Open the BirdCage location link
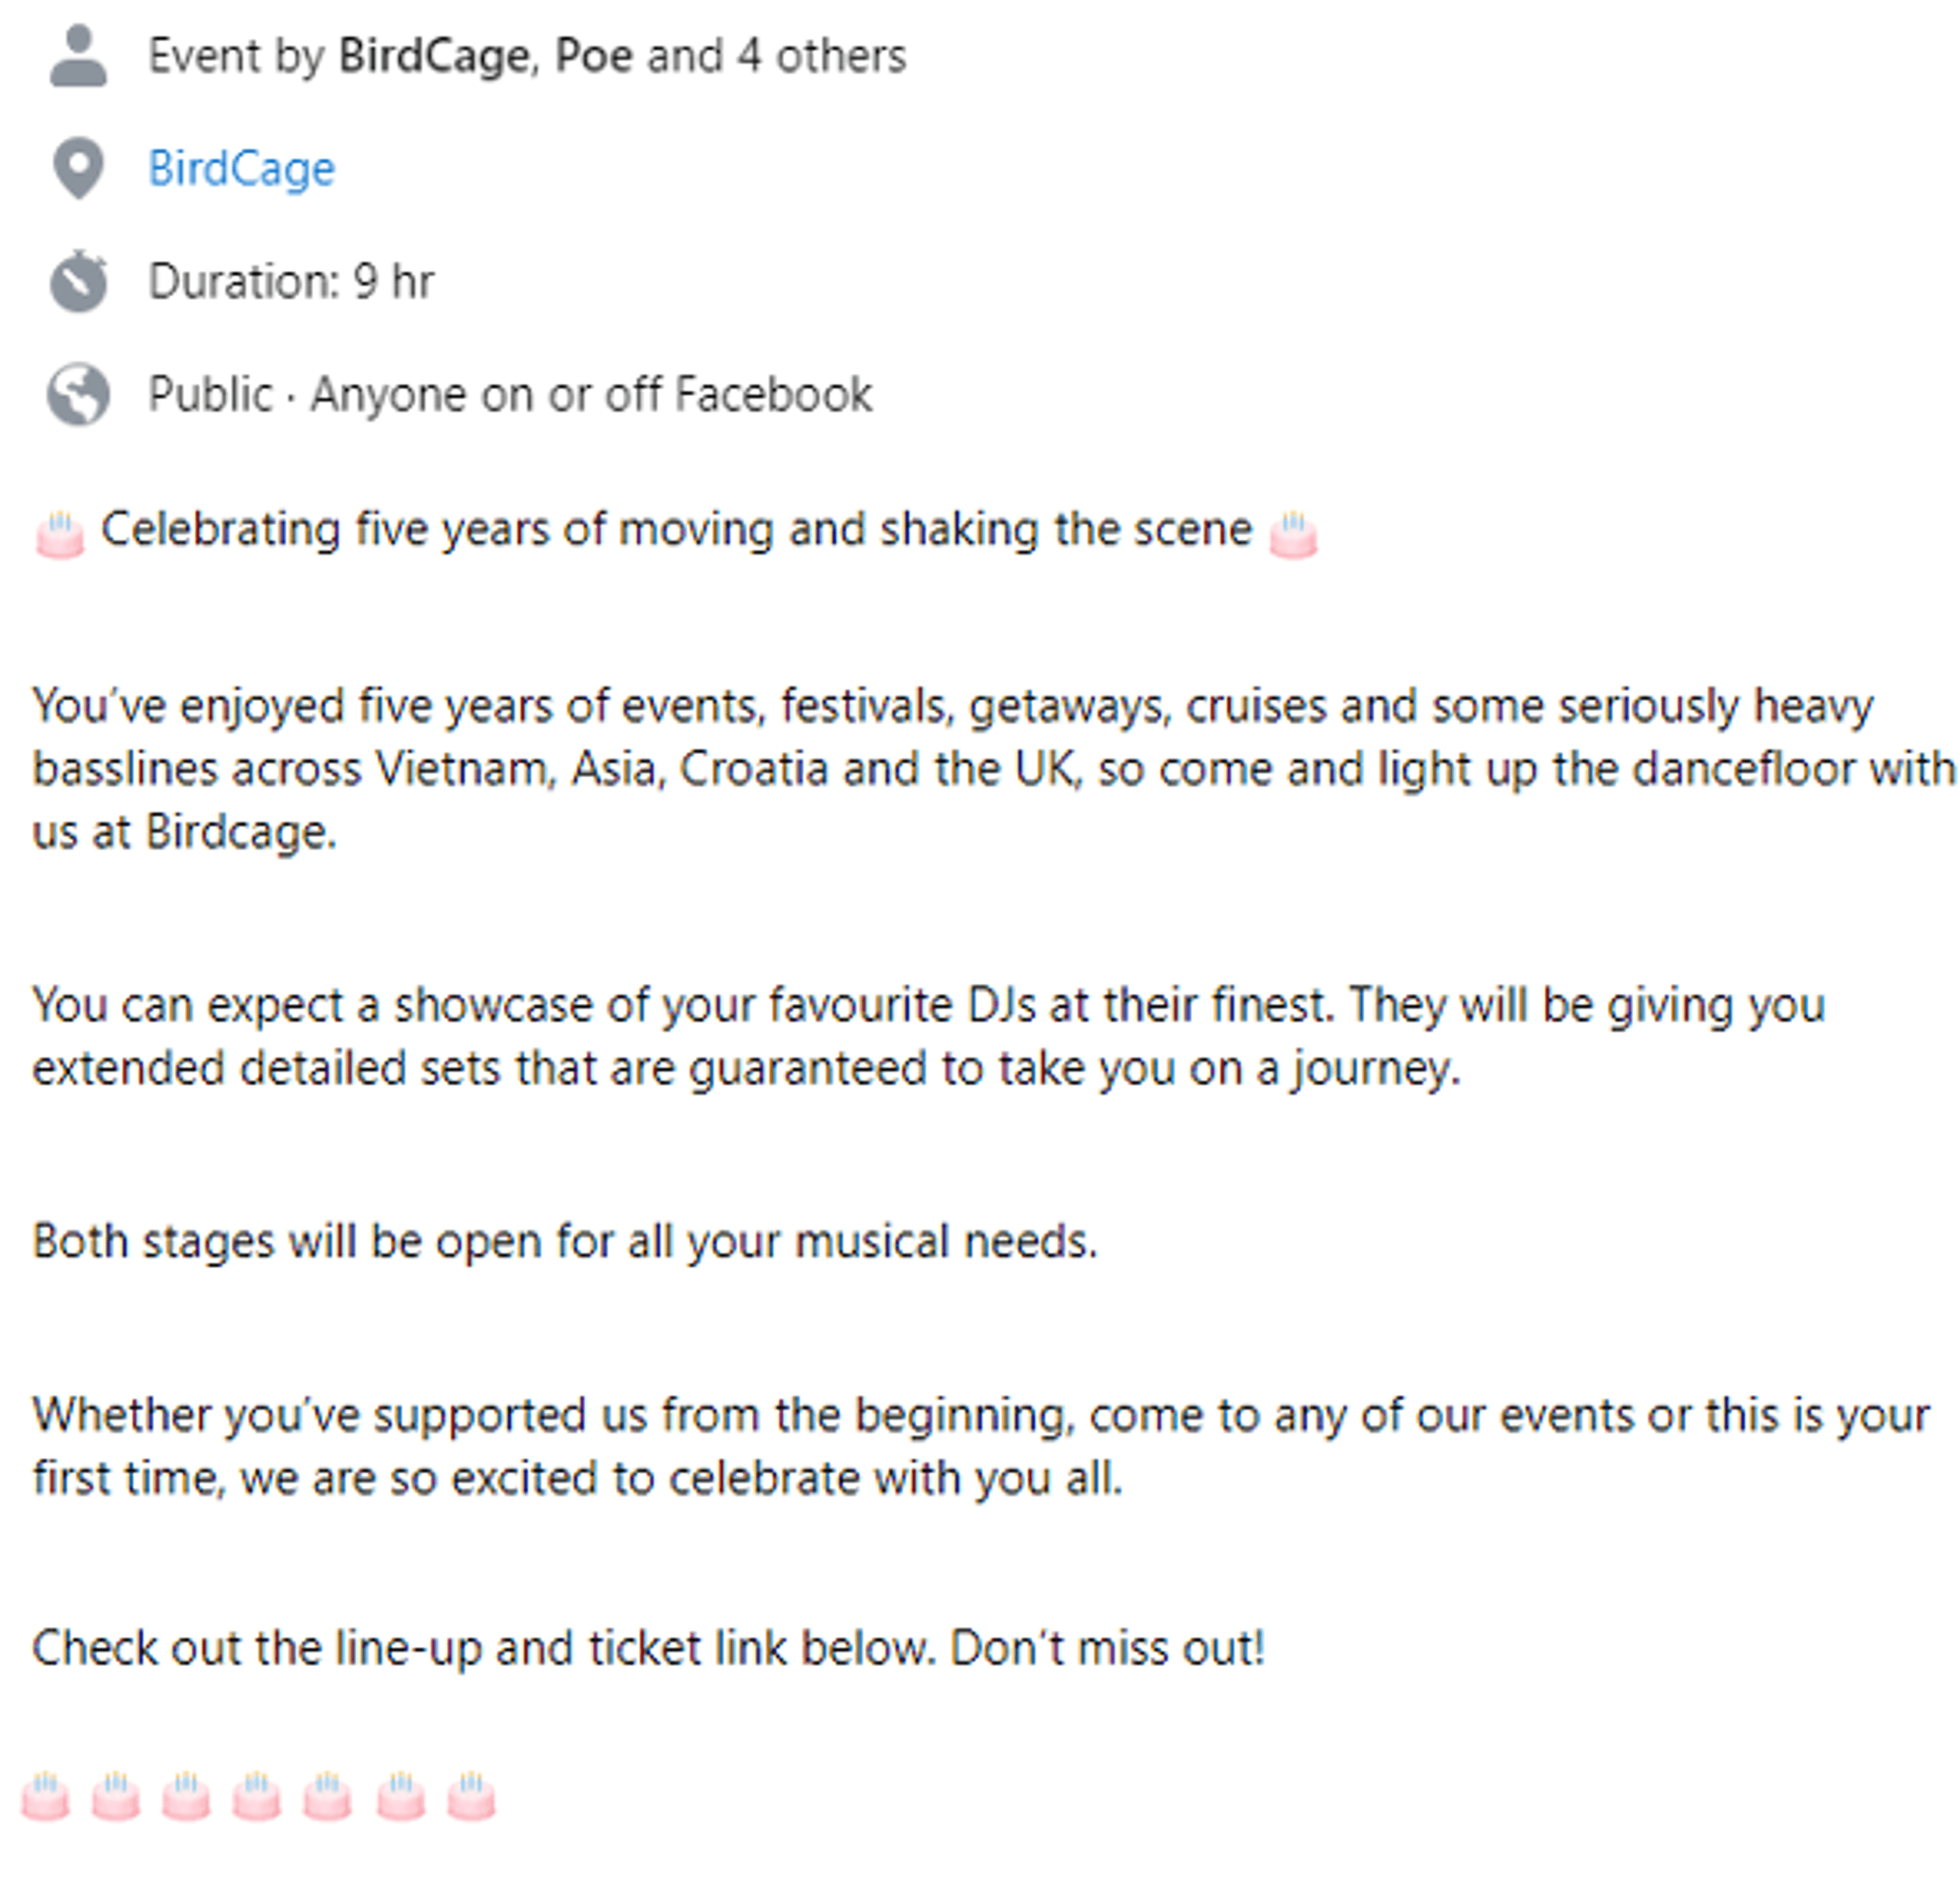 pyautogui.click(x=241, y=168)
